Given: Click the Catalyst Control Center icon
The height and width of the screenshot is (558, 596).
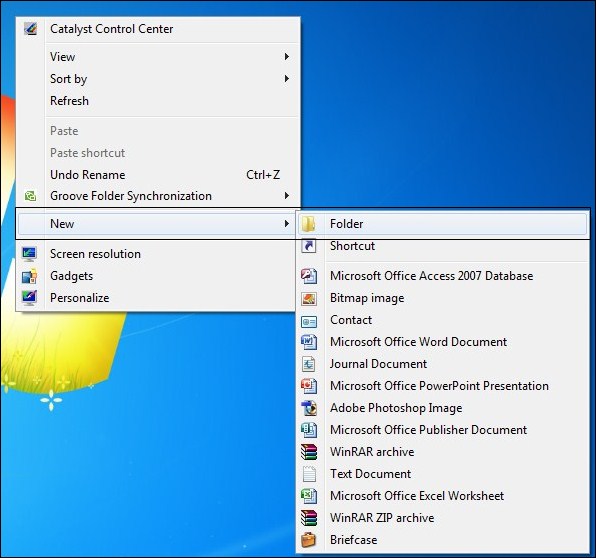Looking at the screenshot, I should point(30,29).
